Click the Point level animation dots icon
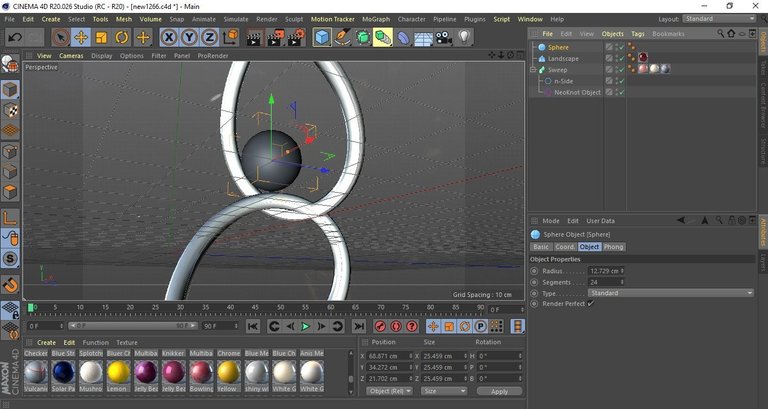 click(x=496, y=326)
